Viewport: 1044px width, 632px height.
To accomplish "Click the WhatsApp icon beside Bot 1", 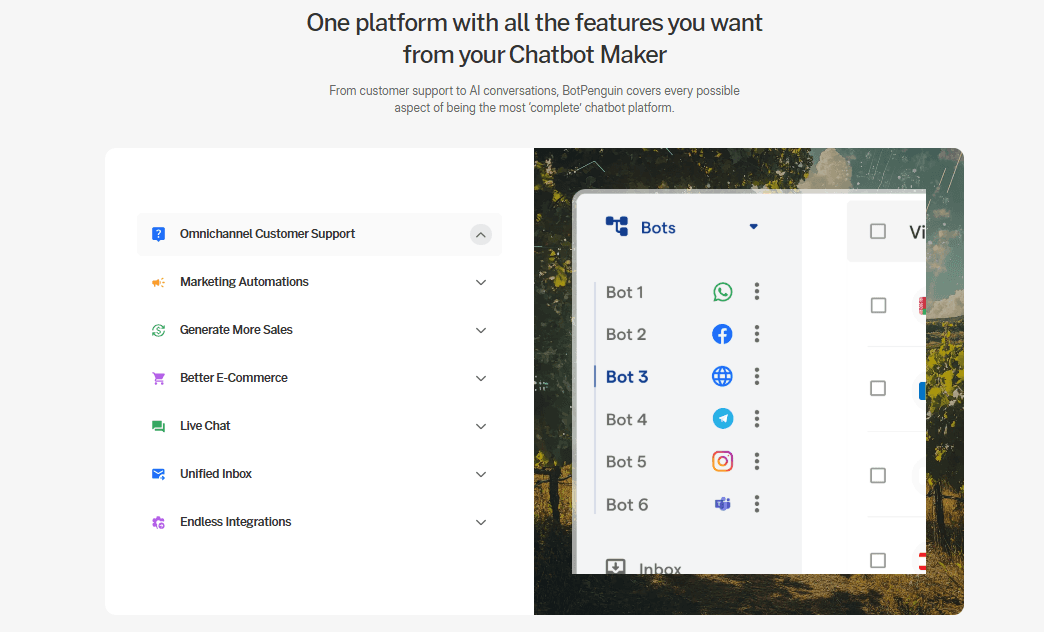I will tap(722, 292).
